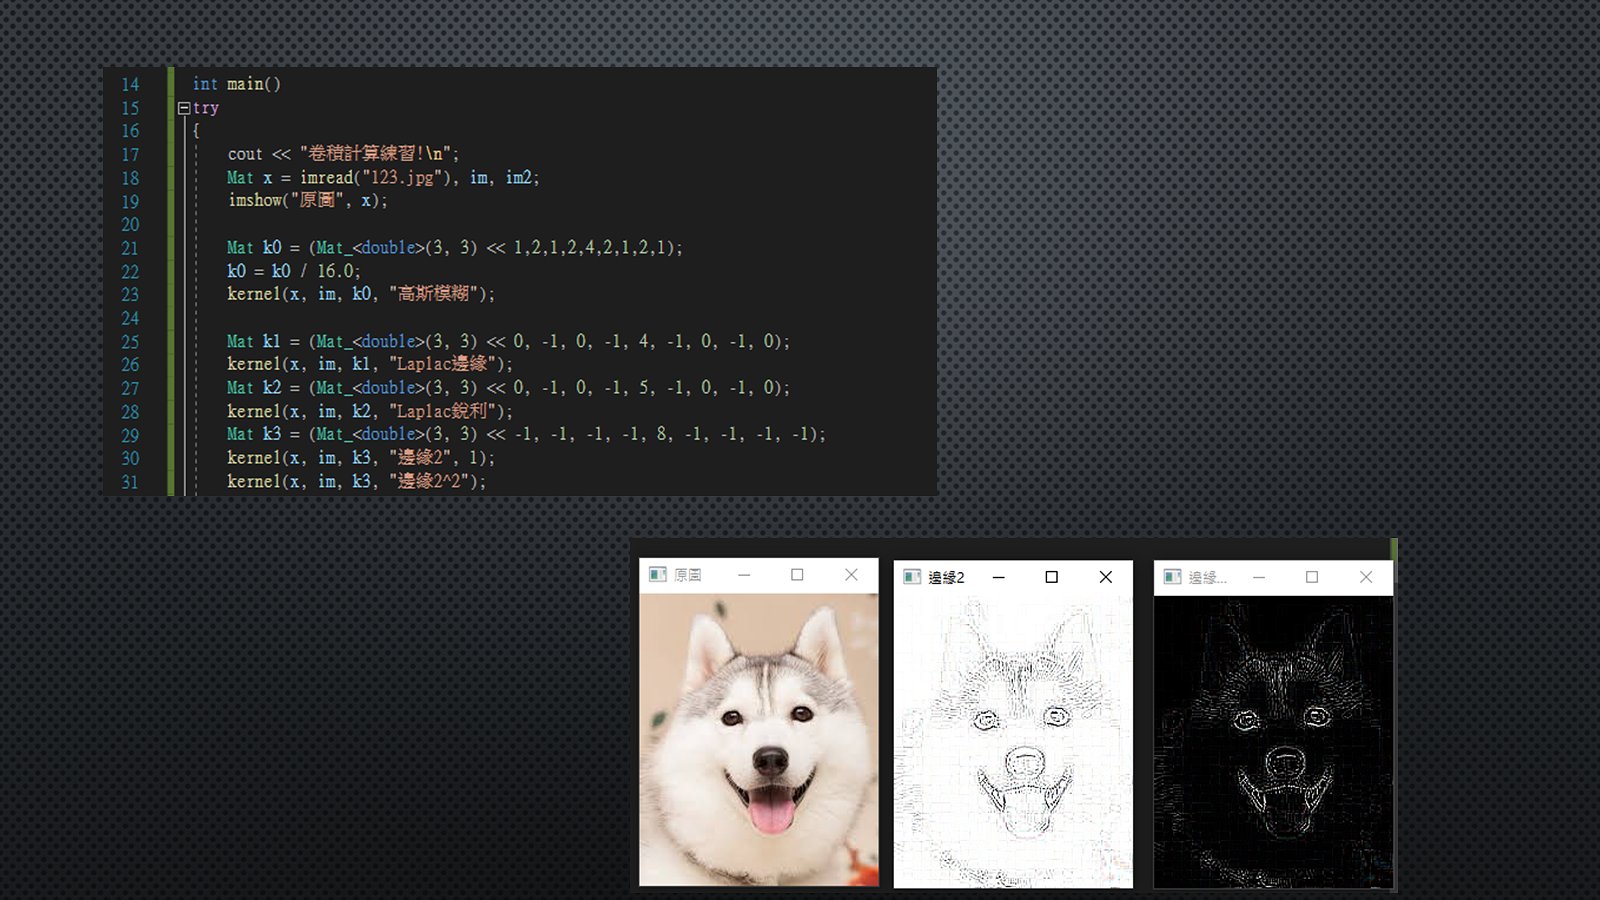
Task: Click the cout statement on line 17
Action: click(343, 153)
